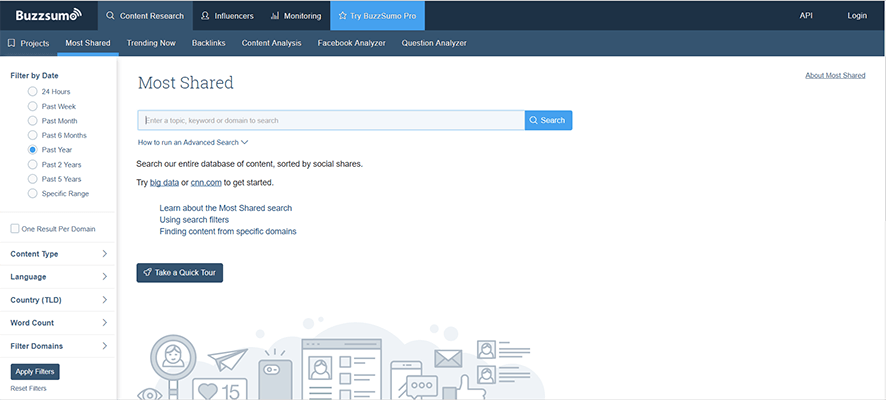The height and width of the screenshot is (400, 886).
Task: Go to Trending Now
Action: click(x=151, y=43)
